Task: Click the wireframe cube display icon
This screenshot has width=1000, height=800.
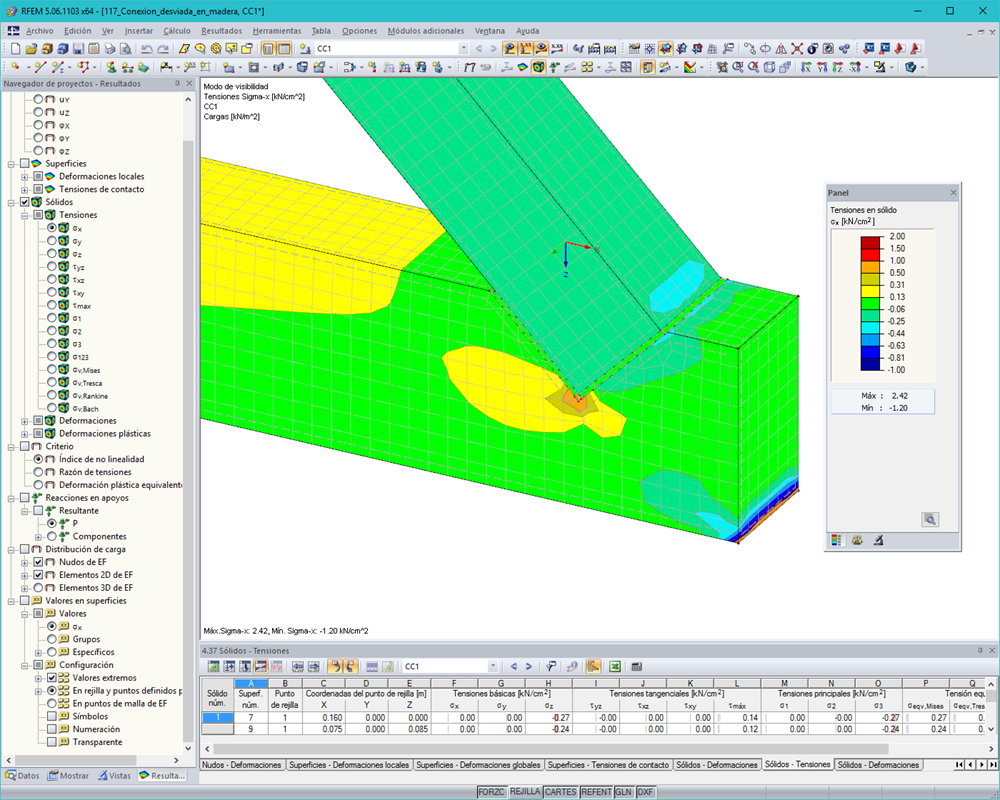Action: tap(769, 67)
